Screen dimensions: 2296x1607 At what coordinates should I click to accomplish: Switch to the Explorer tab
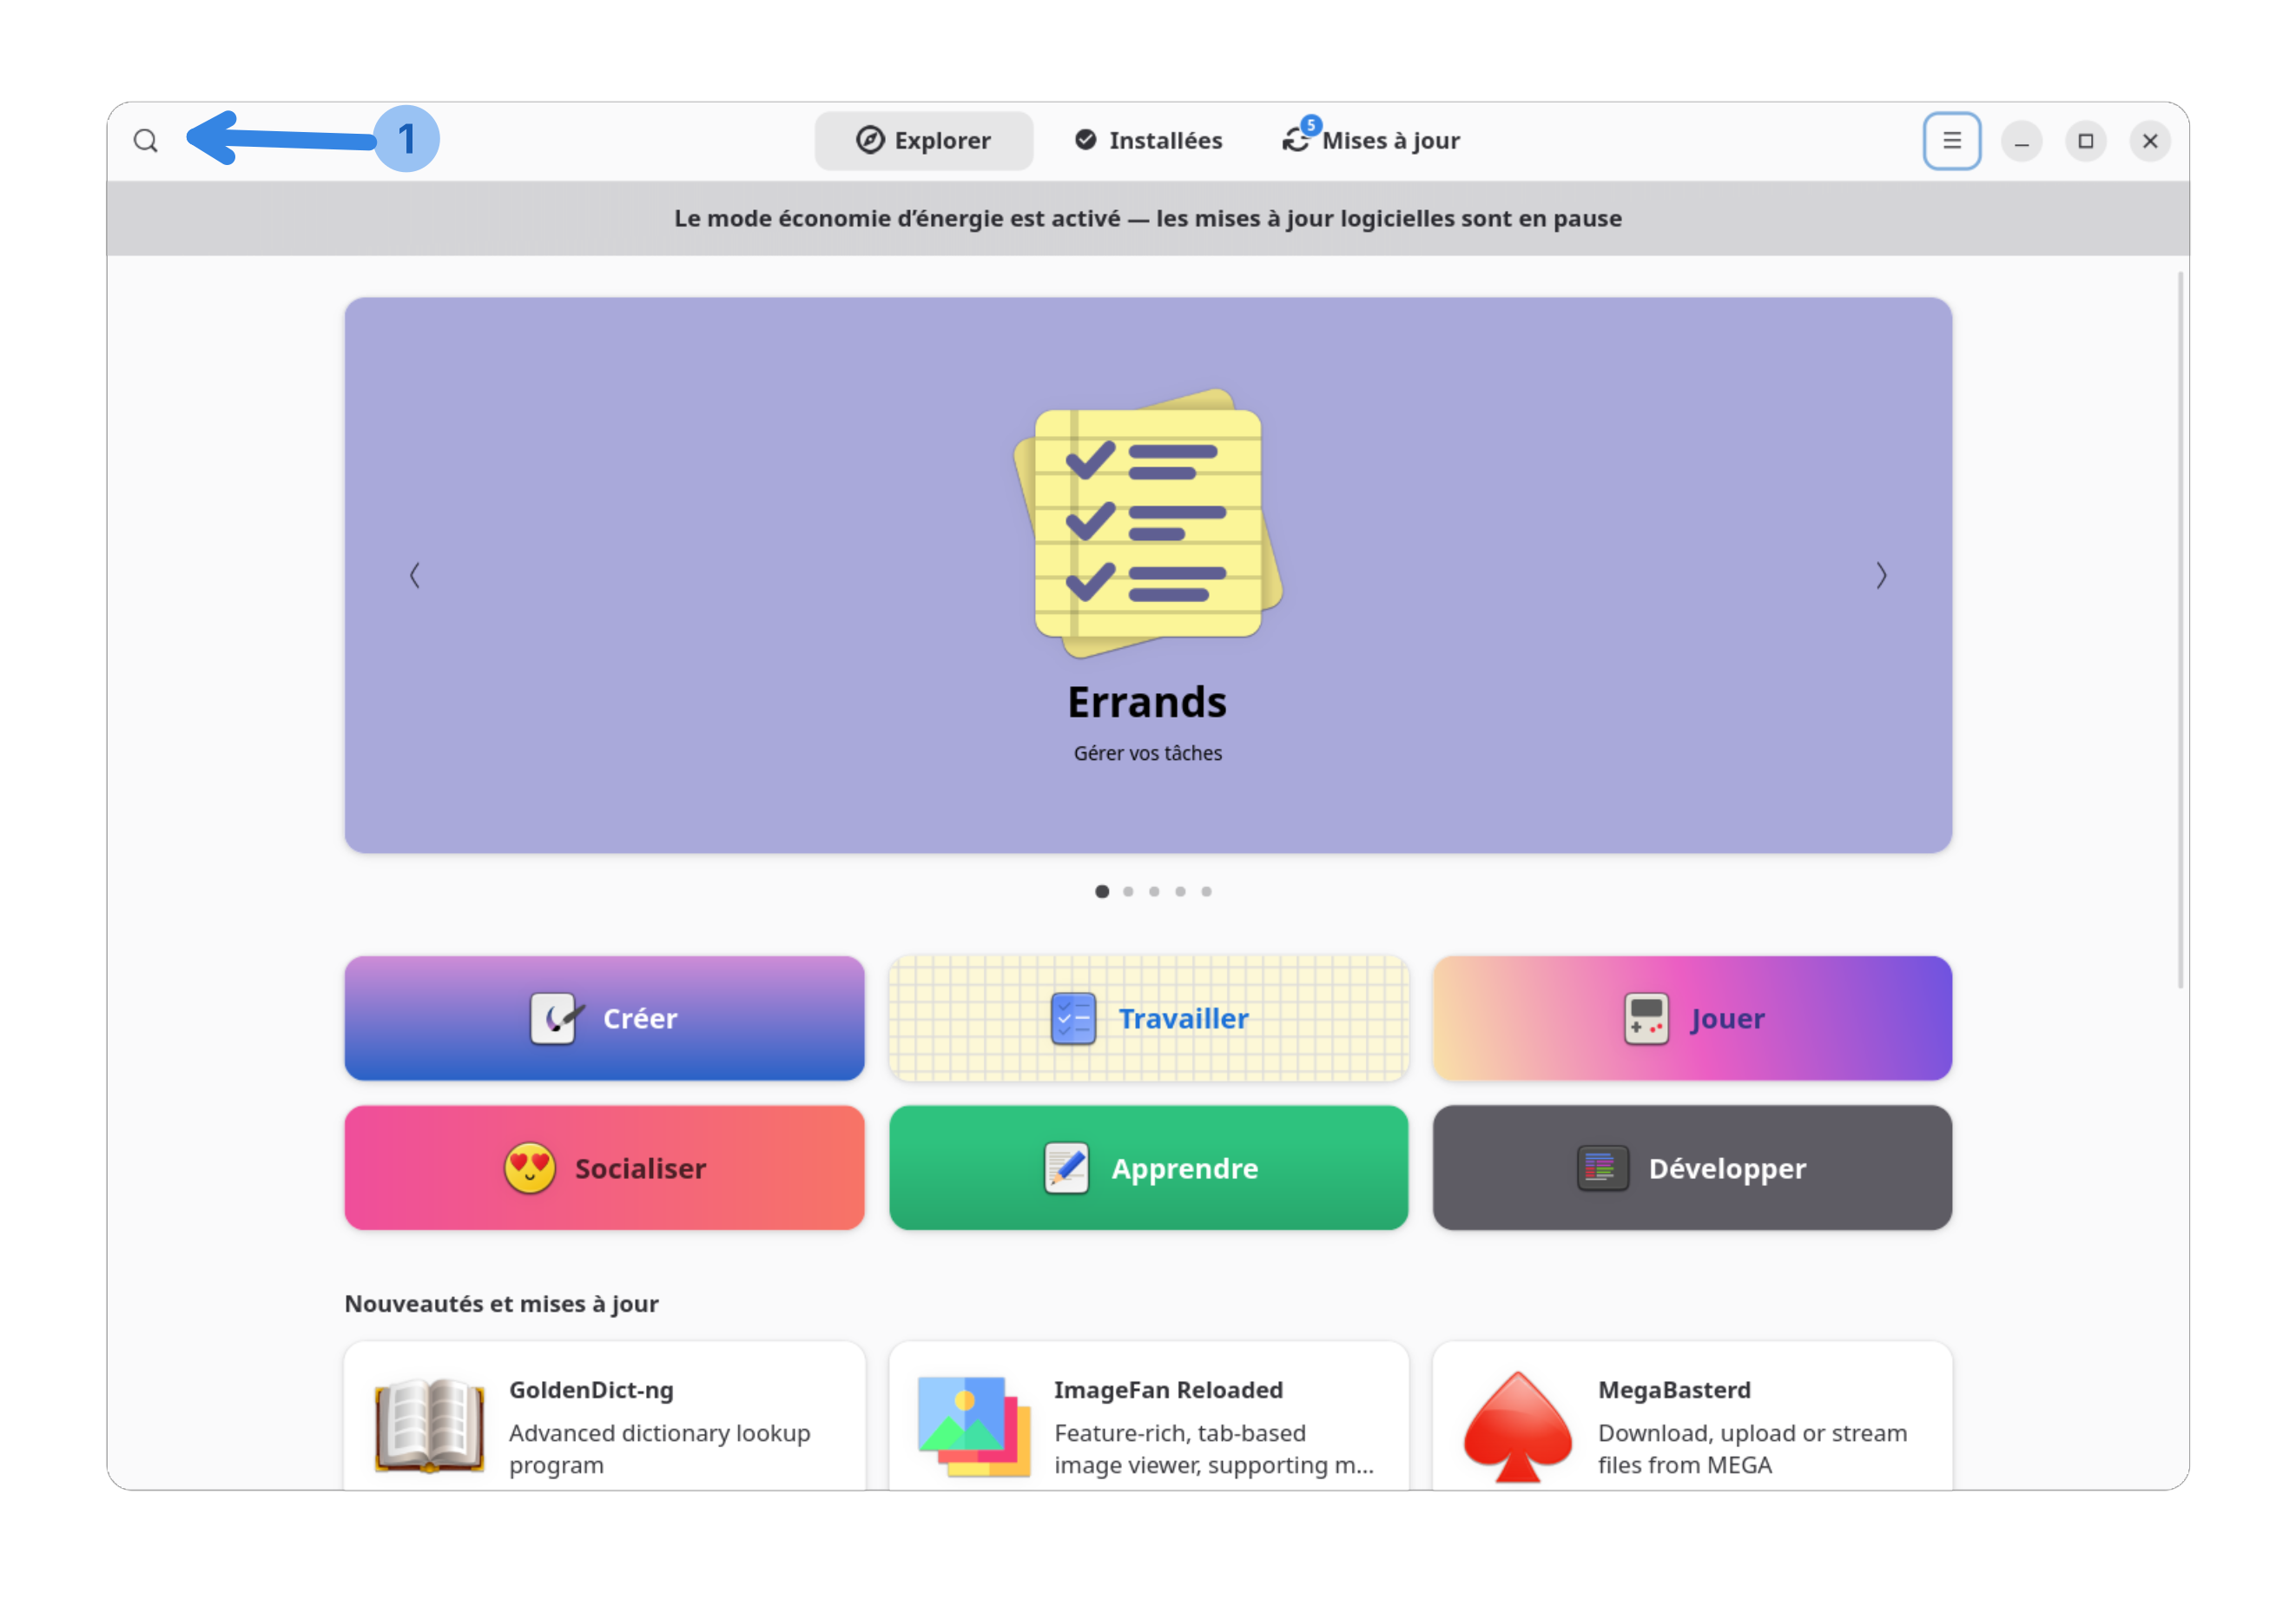(924, 141)
